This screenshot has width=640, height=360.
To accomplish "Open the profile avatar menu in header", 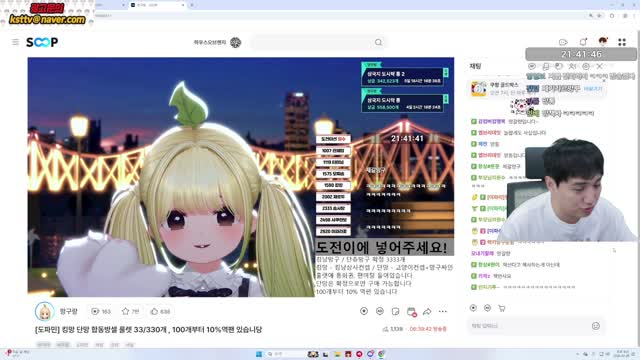I will click(x=603, y=42).
